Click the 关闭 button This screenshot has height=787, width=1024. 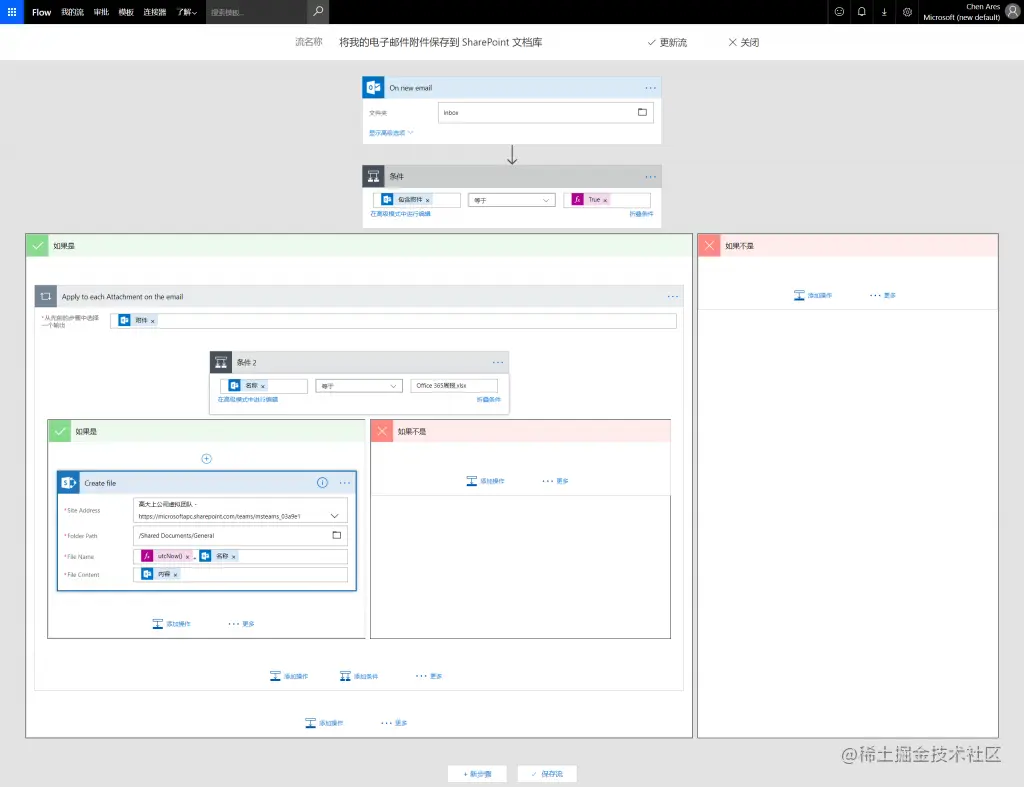tap(743, 42)
